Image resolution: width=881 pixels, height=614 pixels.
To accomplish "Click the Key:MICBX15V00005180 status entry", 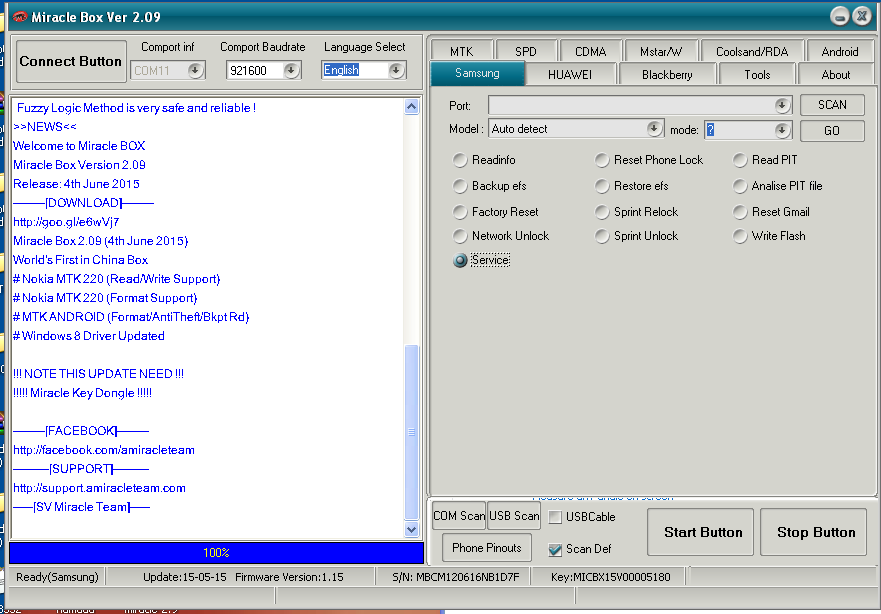I will 611,577.
